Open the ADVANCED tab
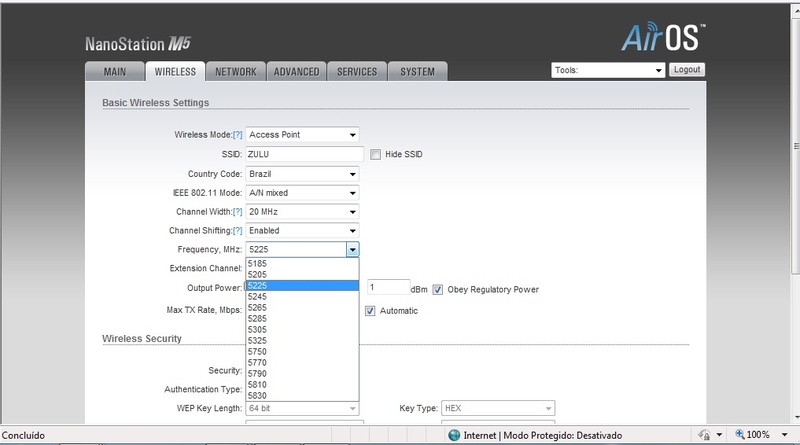Screen dimensions: 800x445 297,72
